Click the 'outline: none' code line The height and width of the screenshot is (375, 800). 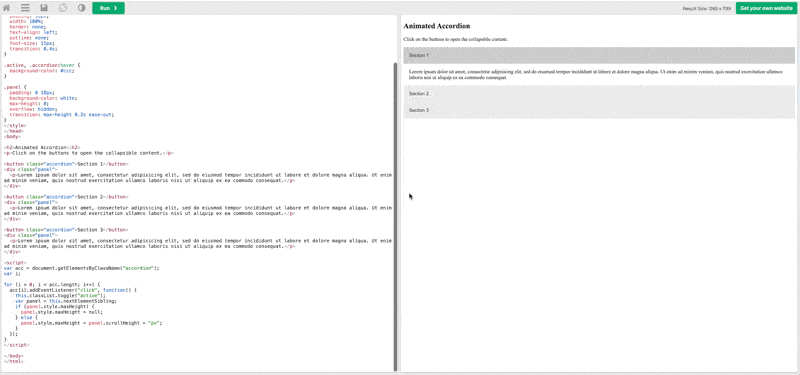tap(29, 38)
